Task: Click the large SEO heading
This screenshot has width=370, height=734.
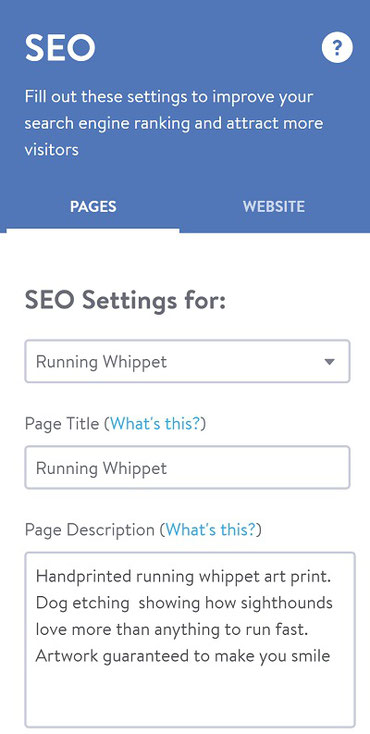Action: [x=60, y=48]
